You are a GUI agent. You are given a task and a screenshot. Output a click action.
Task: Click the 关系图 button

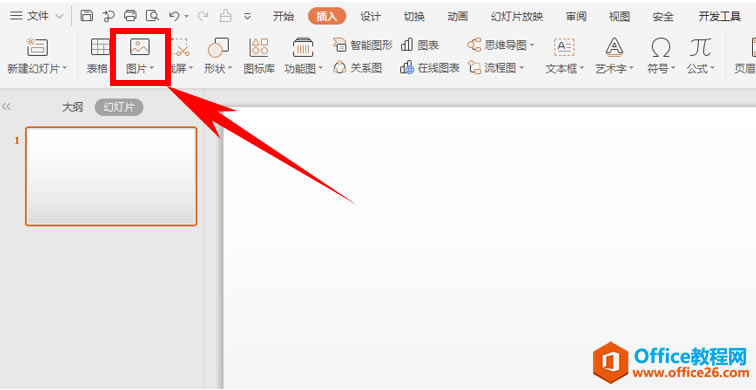click(x=358, y=68)
